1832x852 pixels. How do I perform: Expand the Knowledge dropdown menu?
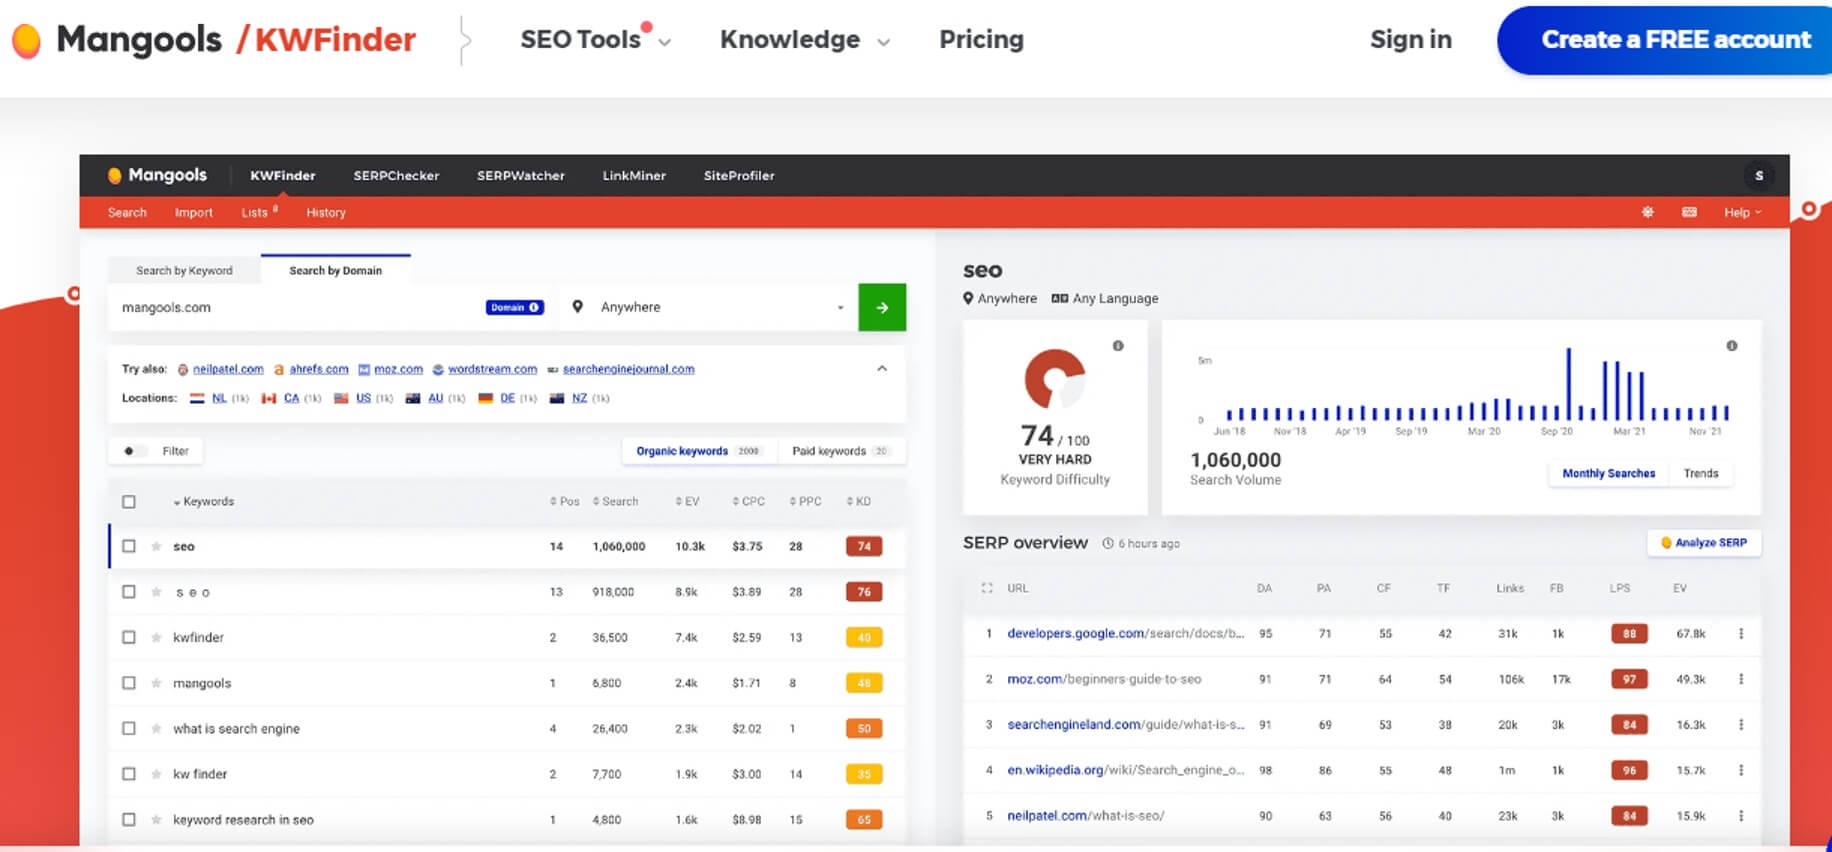(x=804, y=39)
